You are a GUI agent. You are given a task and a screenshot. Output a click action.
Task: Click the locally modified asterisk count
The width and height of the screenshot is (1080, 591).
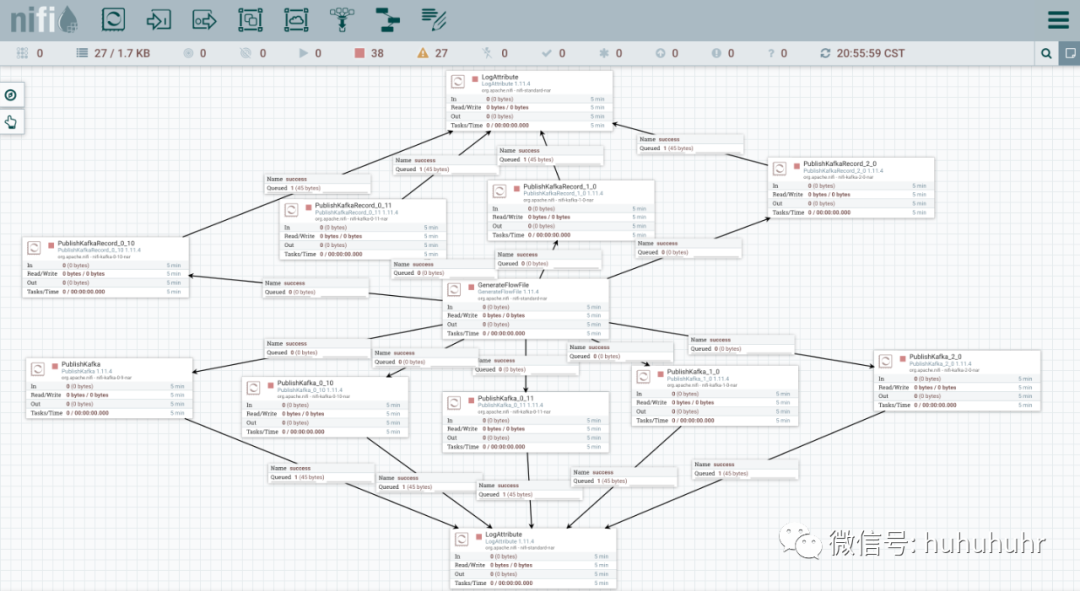pyautogui.click(x=610, y=53)
